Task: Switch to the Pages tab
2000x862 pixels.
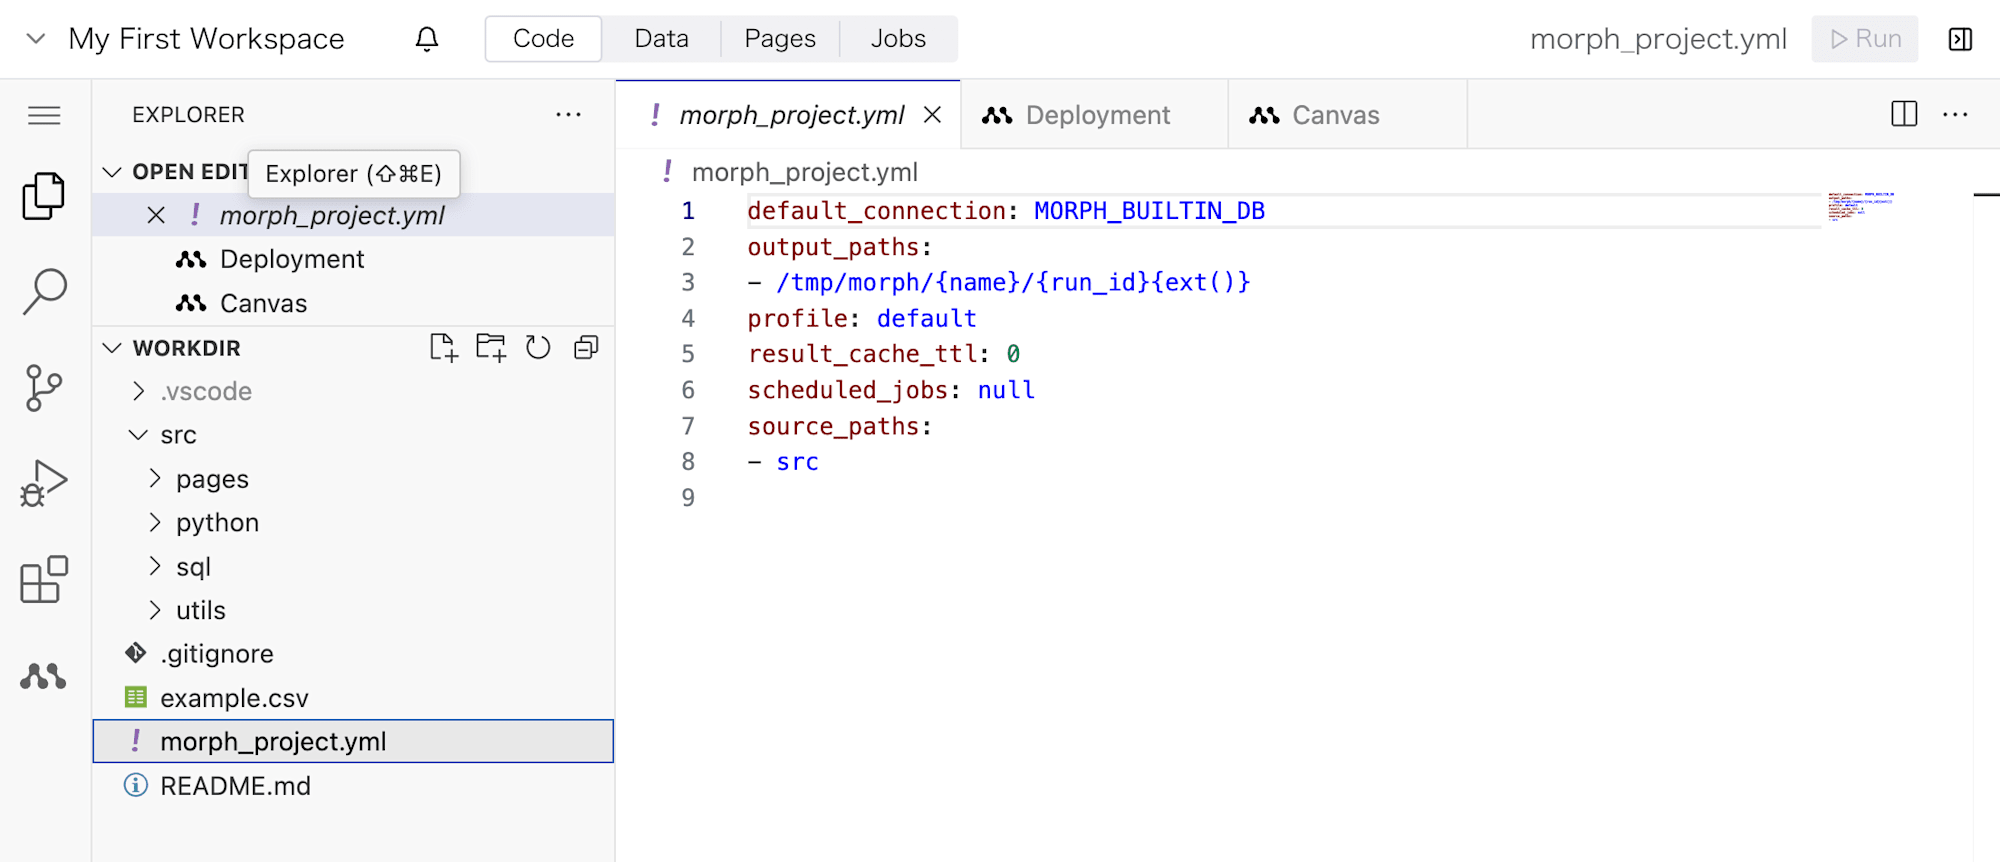Action: click(780, 39)
